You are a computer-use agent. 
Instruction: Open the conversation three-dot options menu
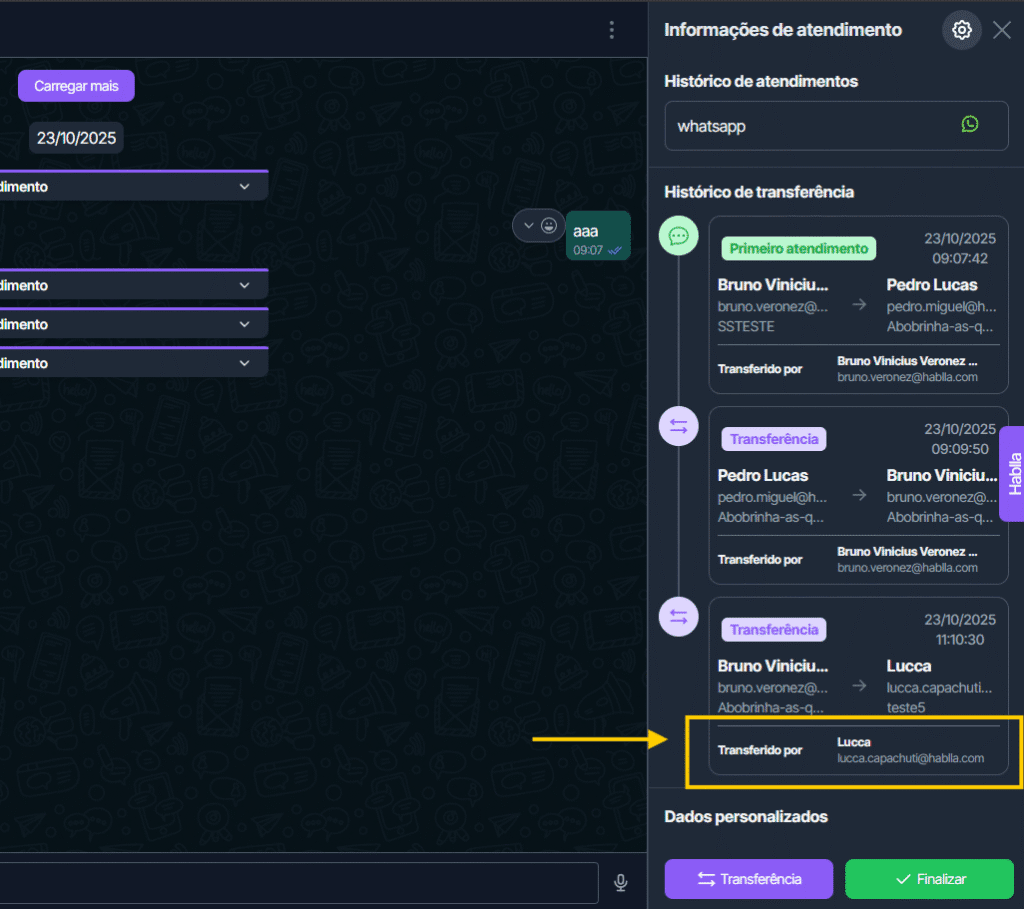coord(612,30)
